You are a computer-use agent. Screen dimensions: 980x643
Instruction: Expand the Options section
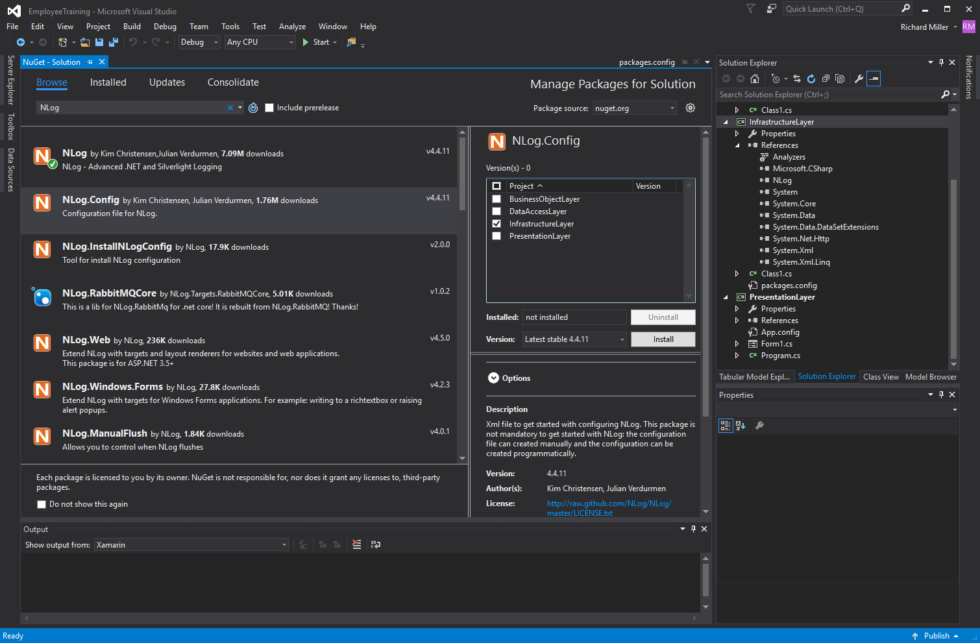(493, 378)
